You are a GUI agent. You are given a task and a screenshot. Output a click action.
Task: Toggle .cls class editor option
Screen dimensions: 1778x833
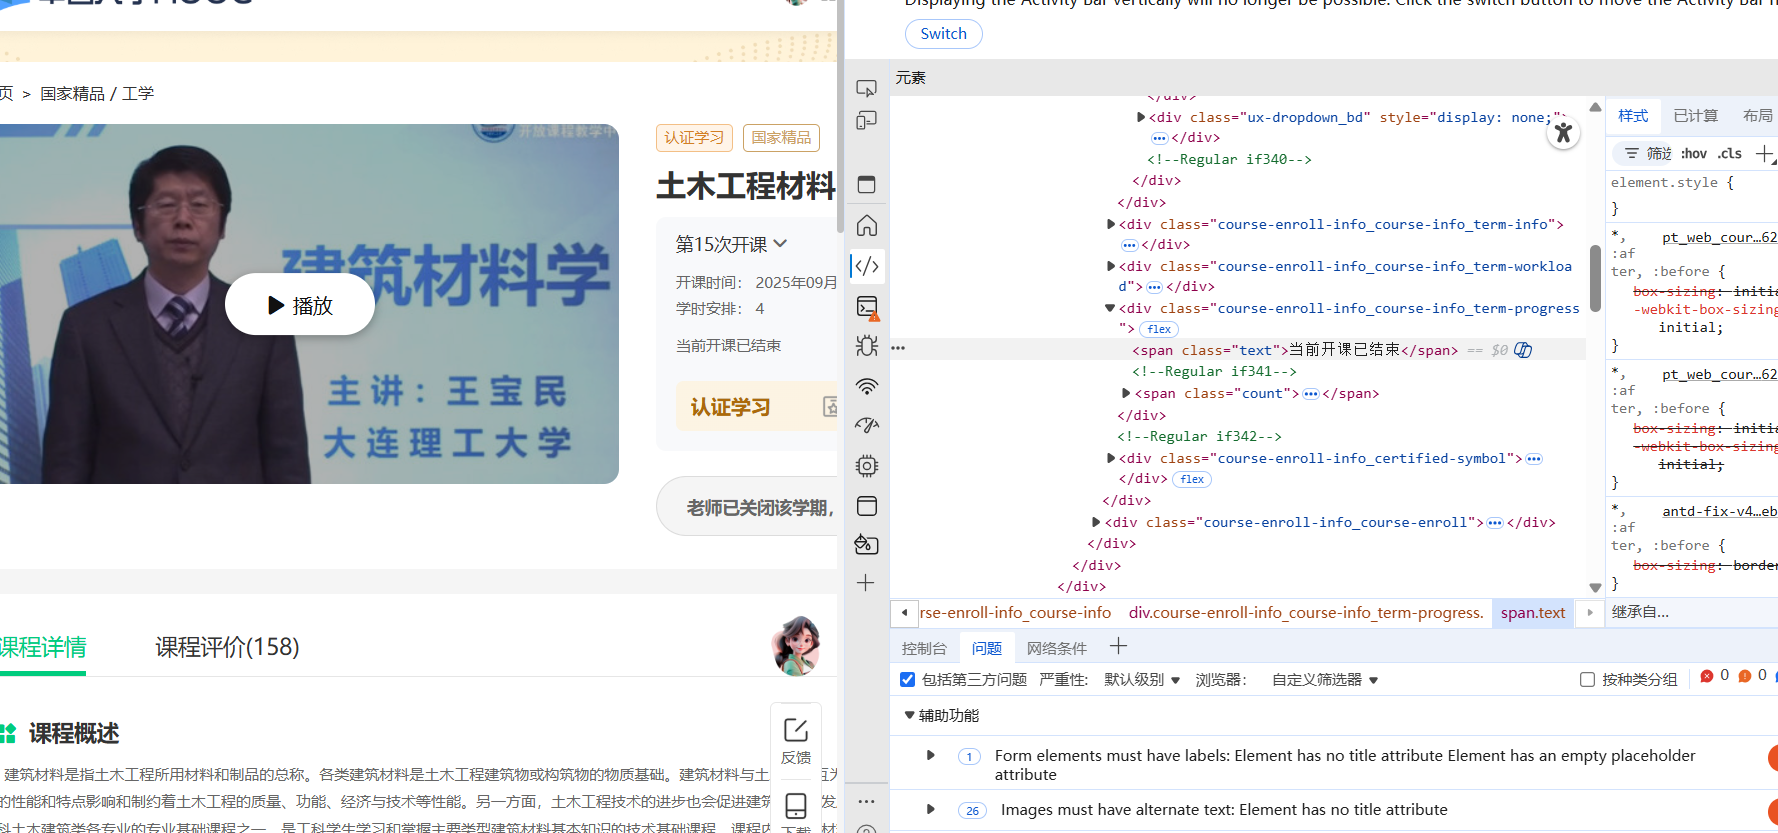click(1730, 154)
